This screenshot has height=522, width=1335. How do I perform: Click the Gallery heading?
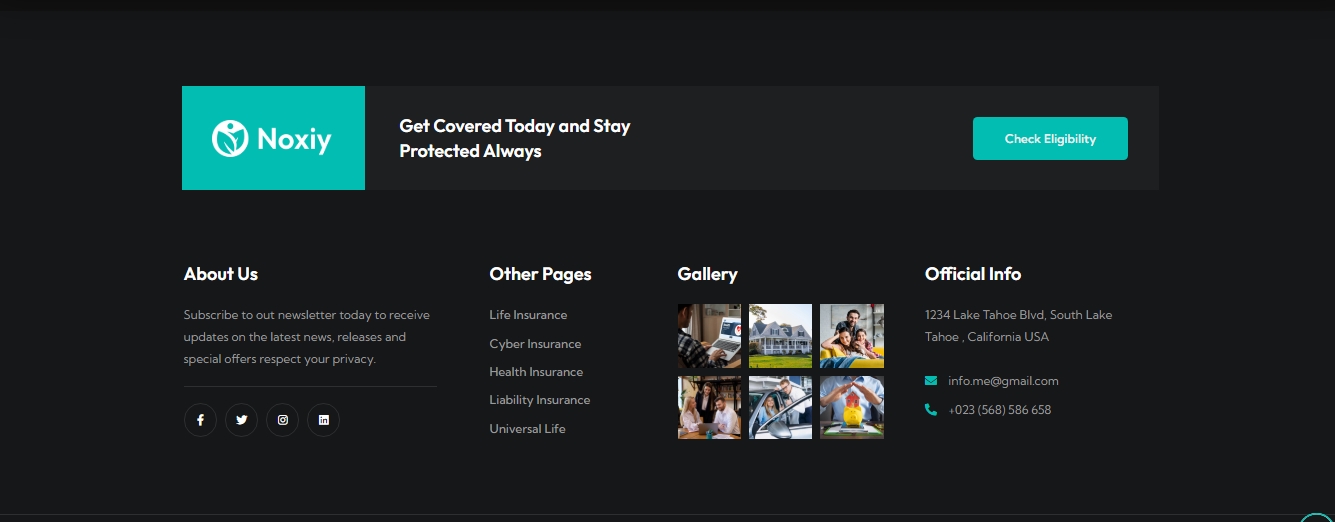pos(707,274)
